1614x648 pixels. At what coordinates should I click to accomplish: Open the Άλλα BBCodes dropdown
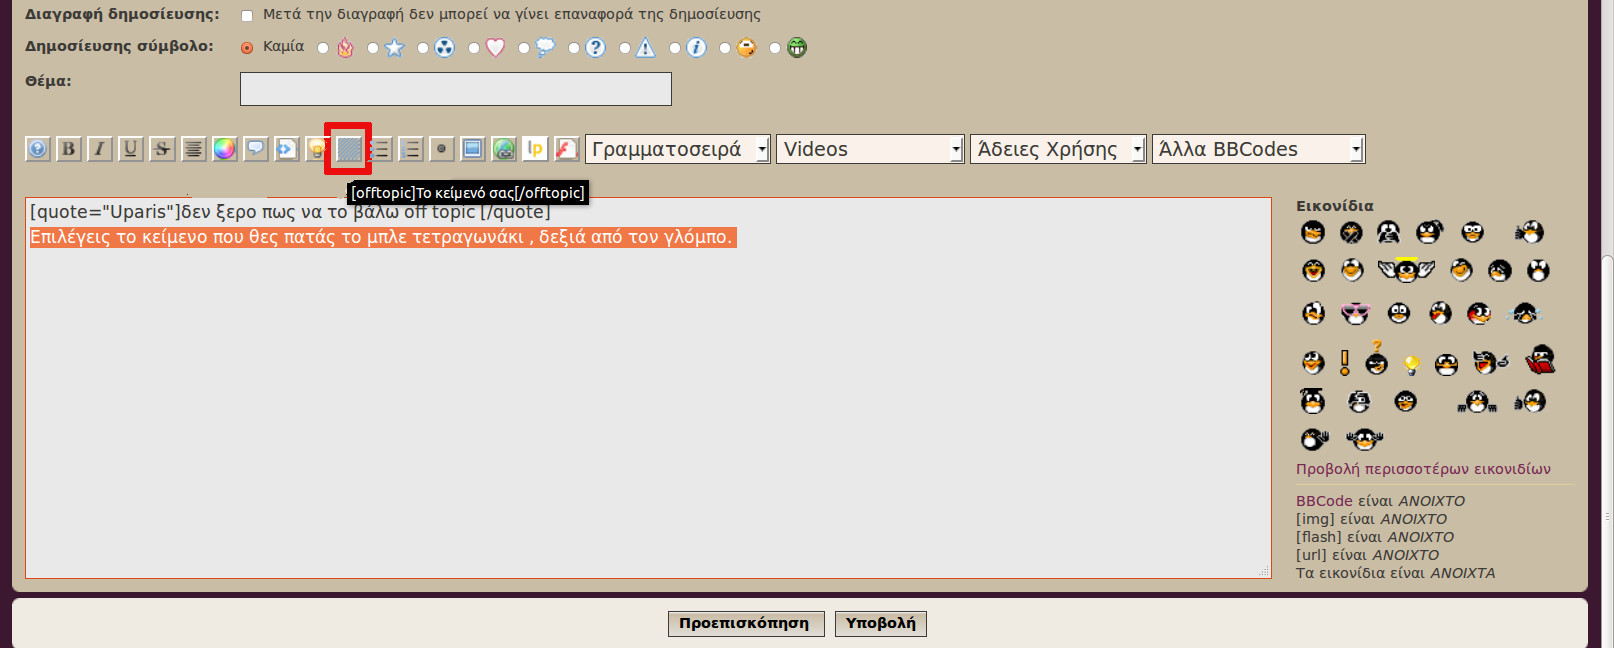(1258, 149)
